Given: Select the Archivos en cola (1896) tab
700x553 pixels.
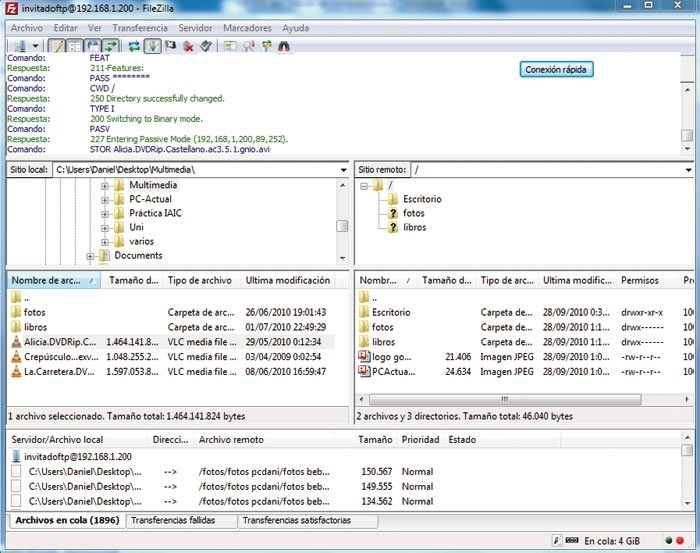Looking at the screenshot, I should tap(67, 520).
